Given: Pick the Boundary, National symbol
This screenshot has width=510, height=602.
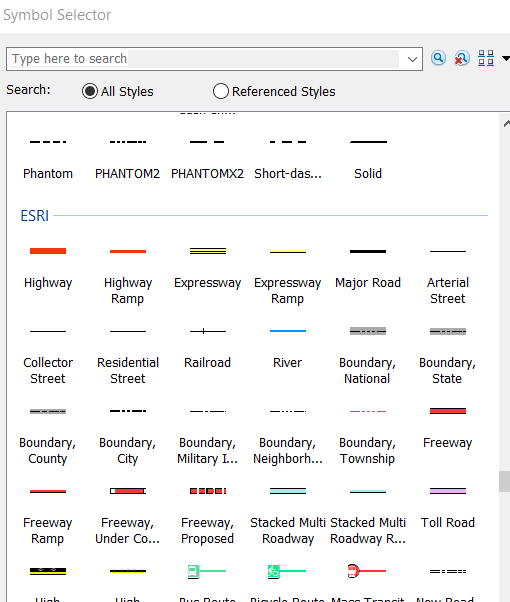Looking at the screenshot, I should point(368,354).
